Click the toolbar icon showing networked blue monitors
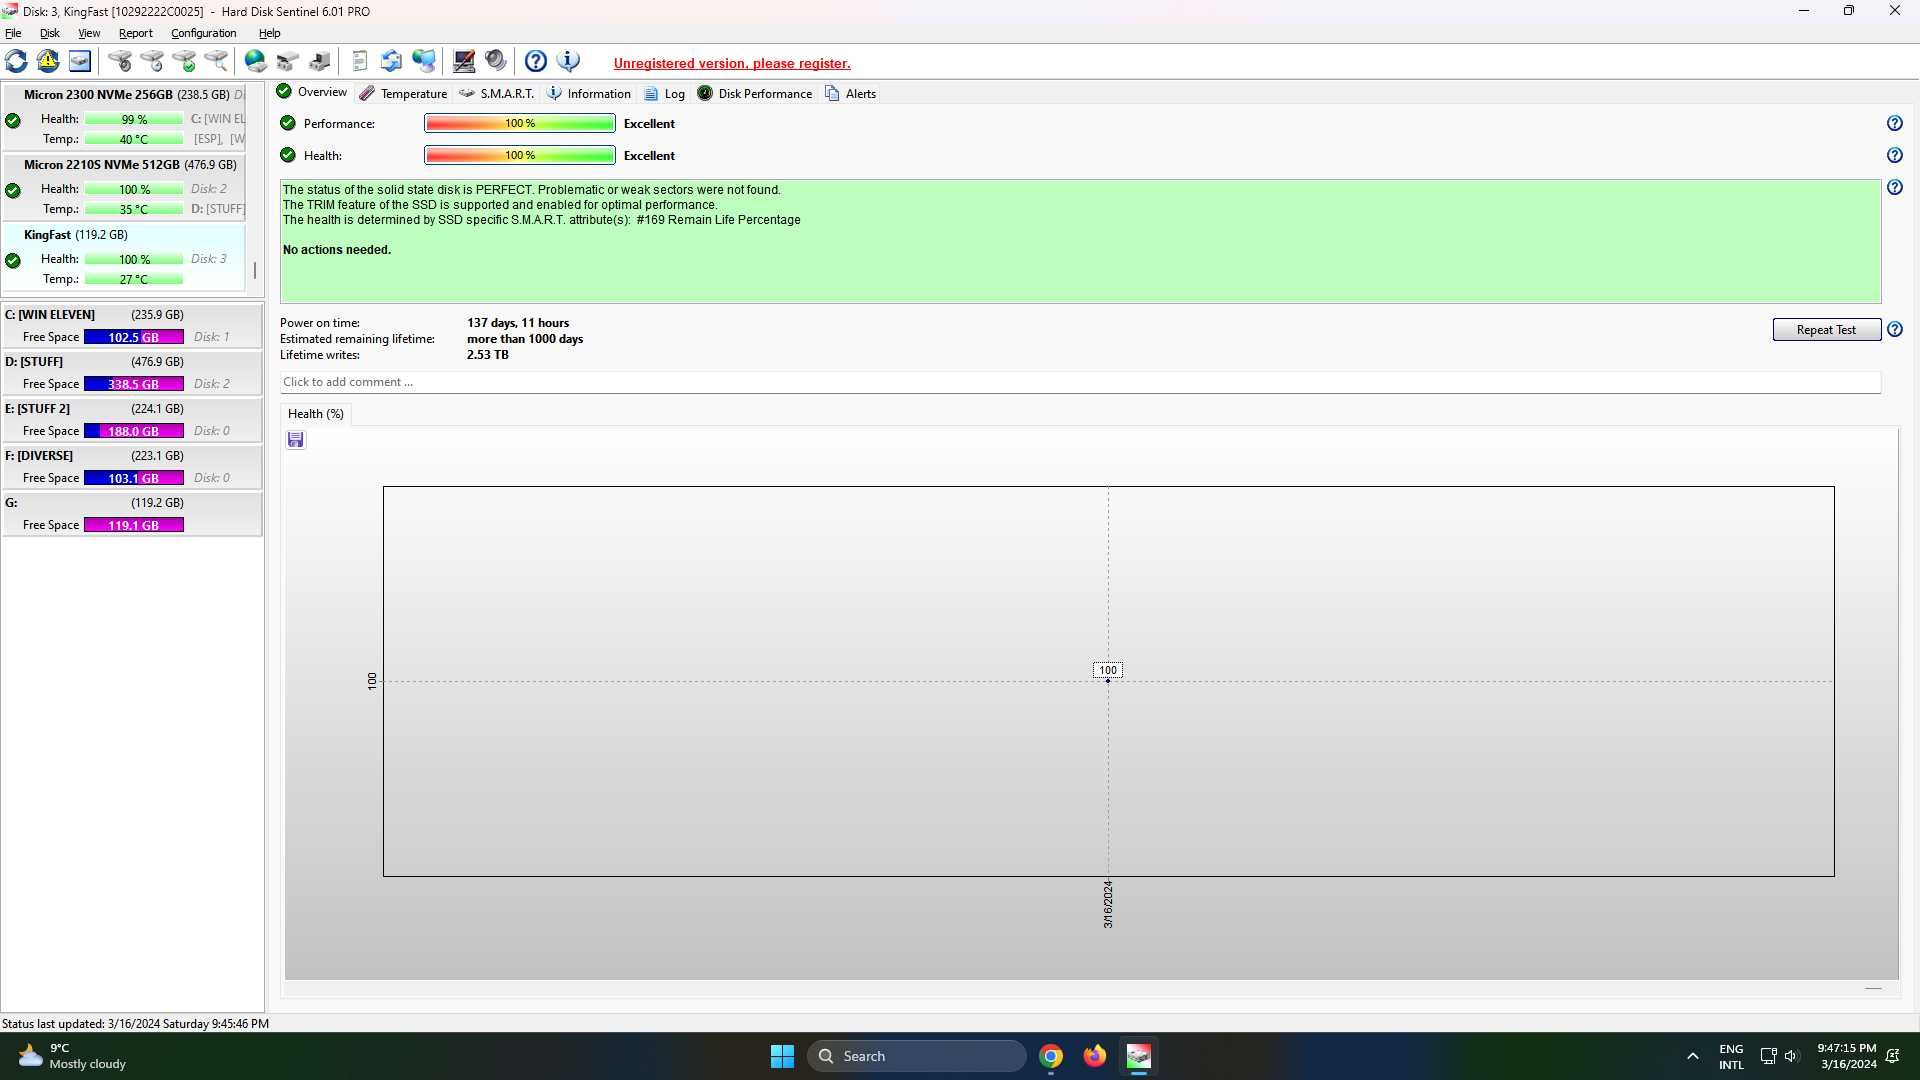This screenshot has width=1920, height=1080. pos(424,61)
